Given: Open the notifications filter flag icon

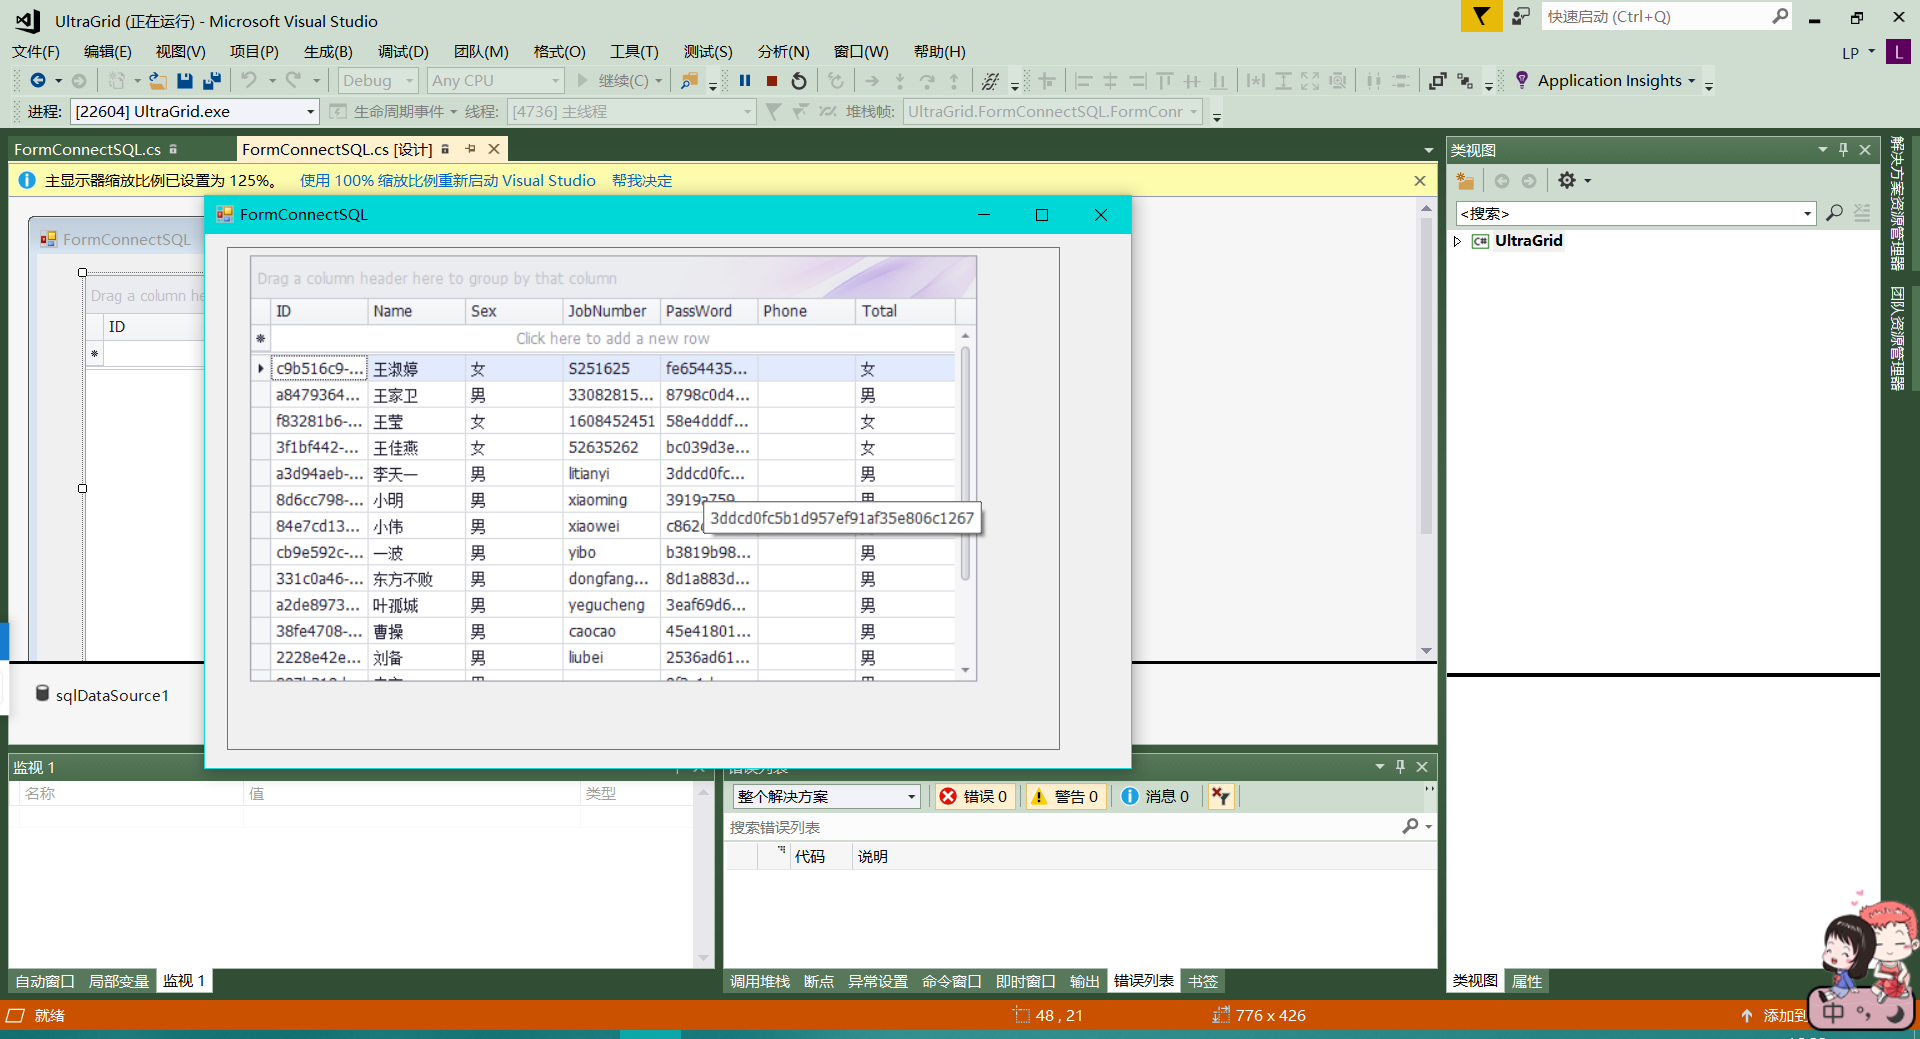Looking at the screenshot, I should click(1481, 16).
